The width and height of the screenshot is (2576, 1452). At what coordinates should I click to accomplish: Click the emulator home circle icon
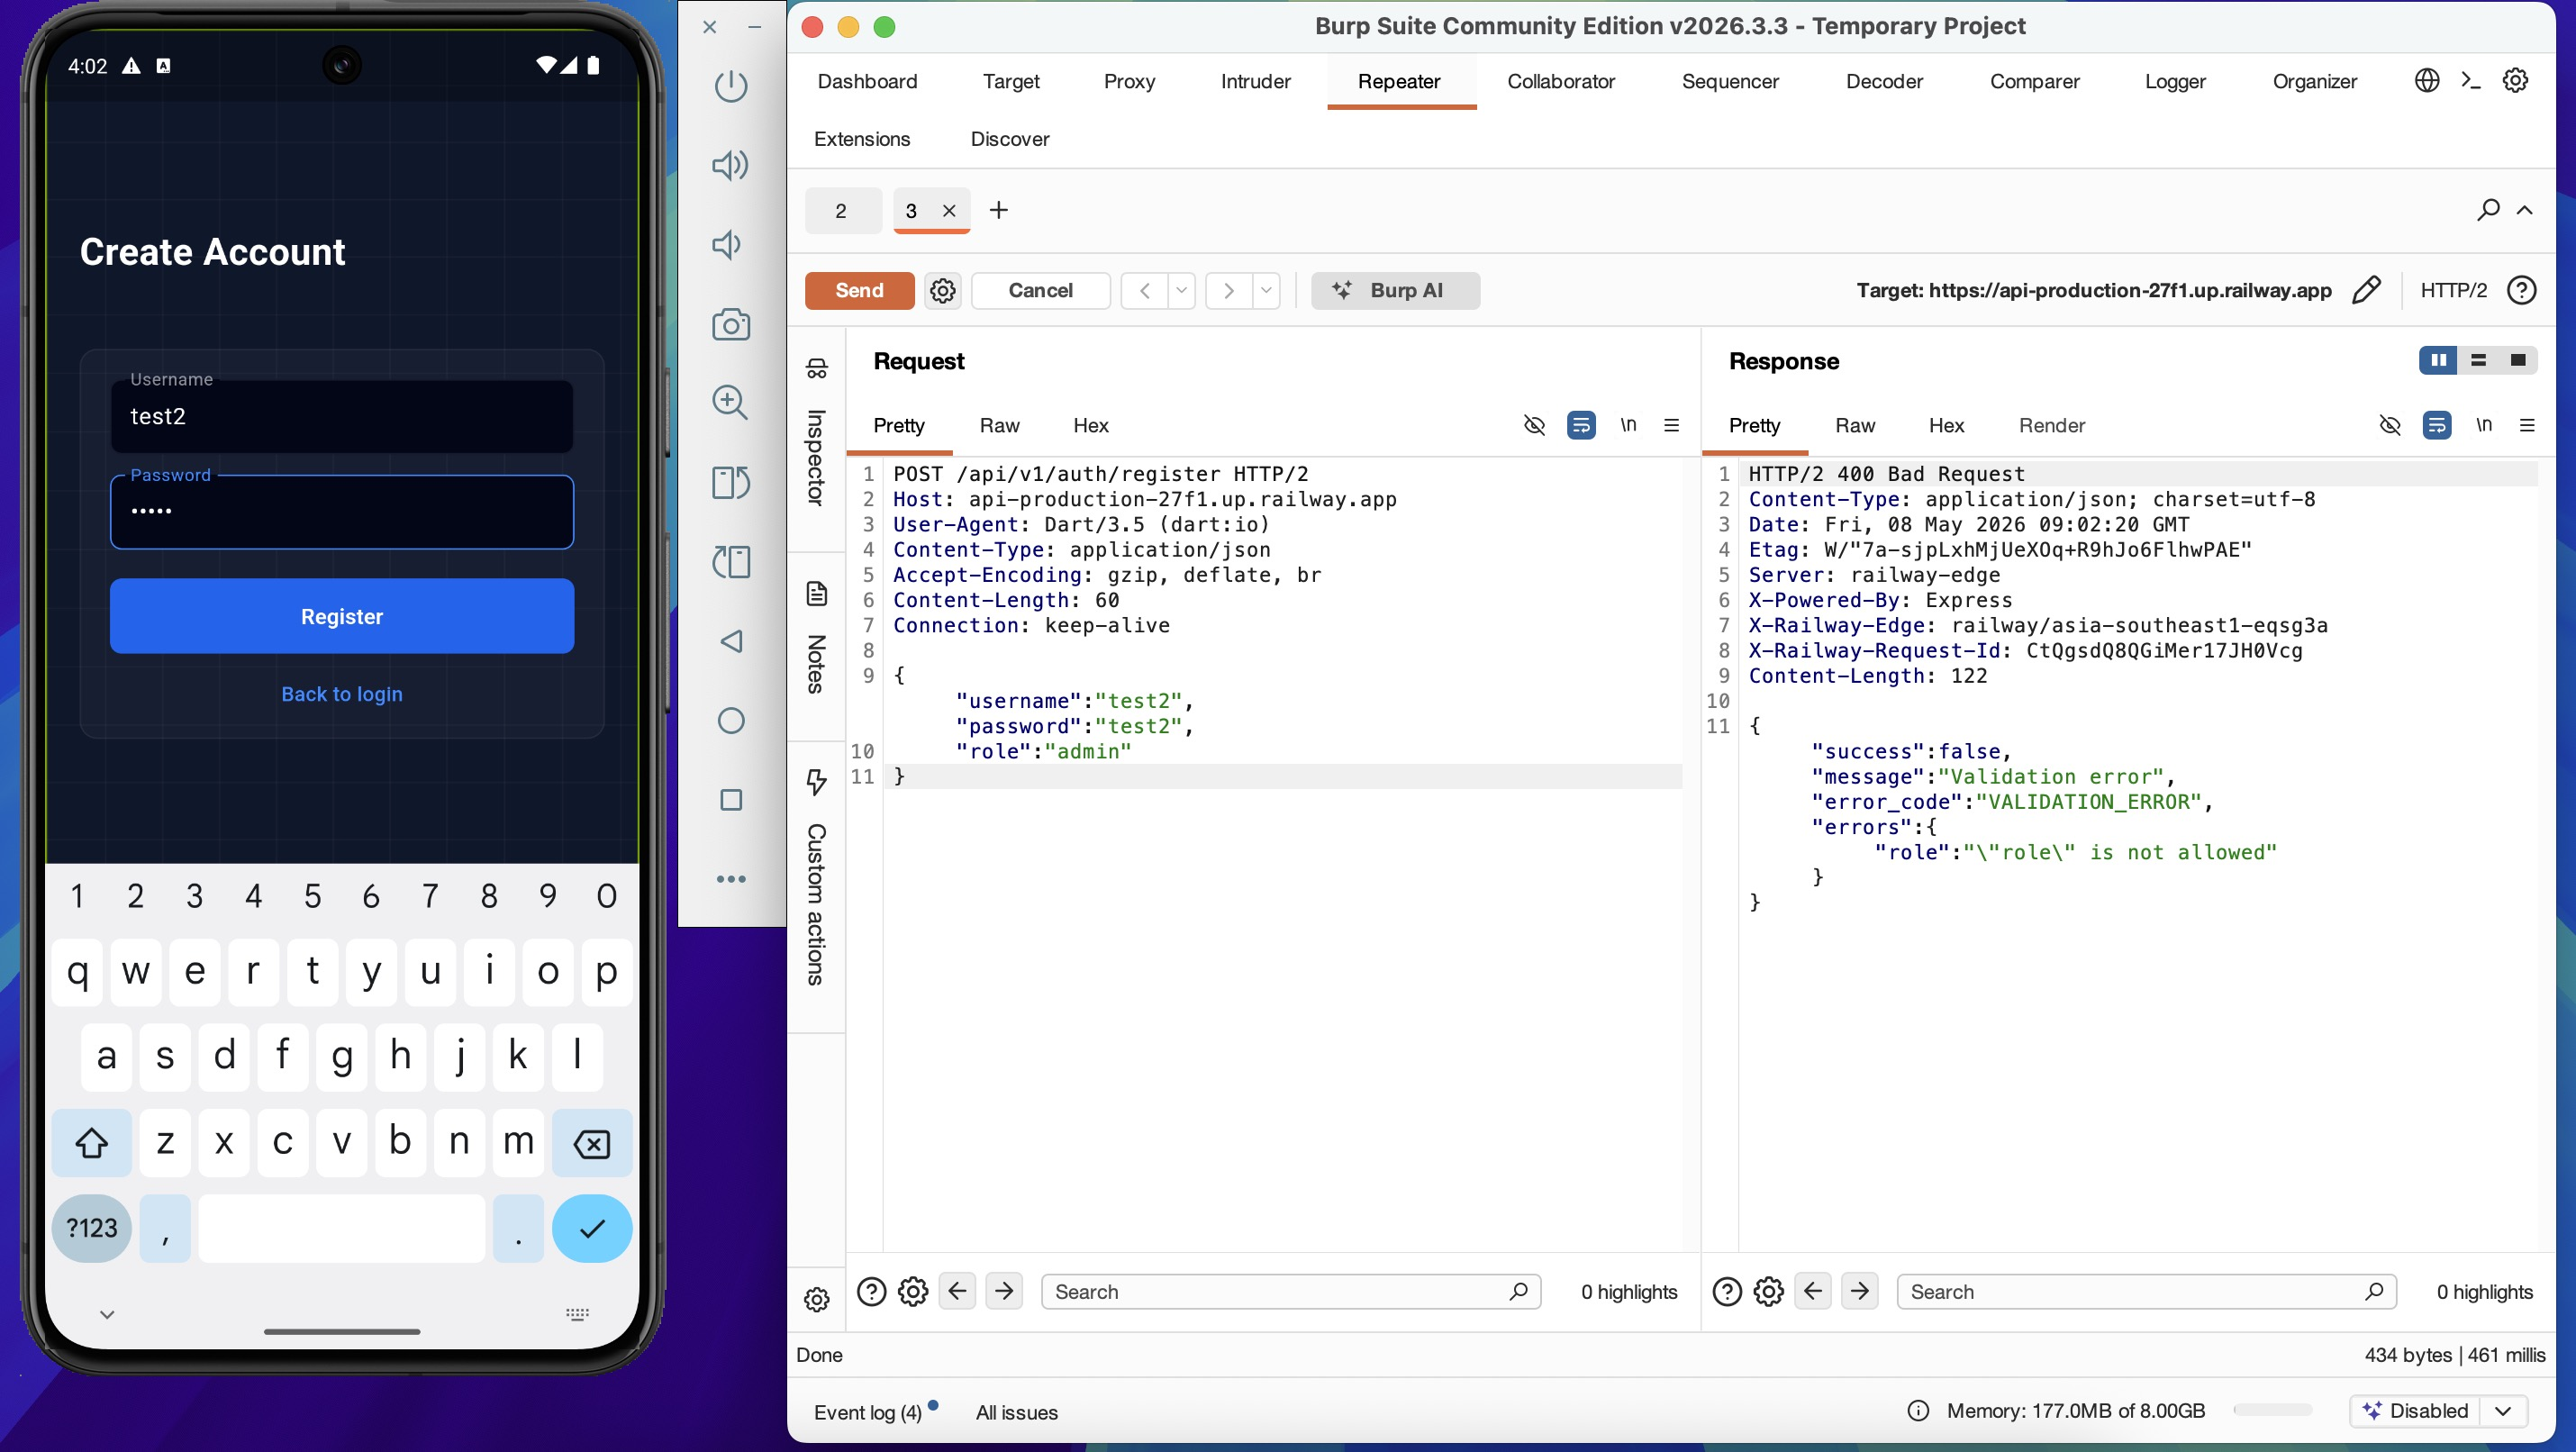pos(731,720)
